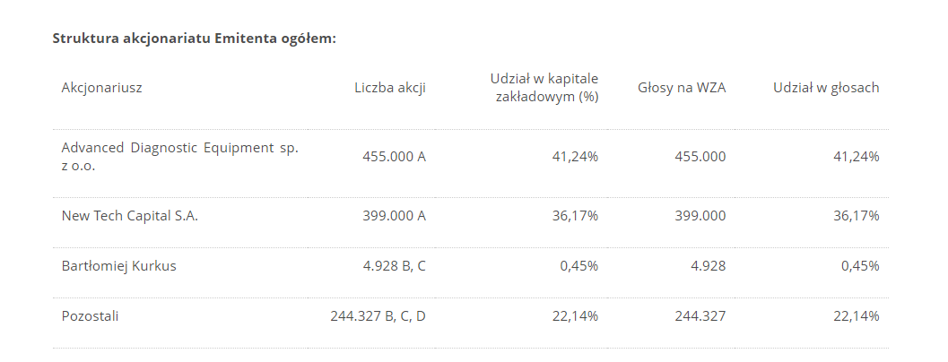
Task: Select the 399.000 A share count
Action: [x=394, y=216]
